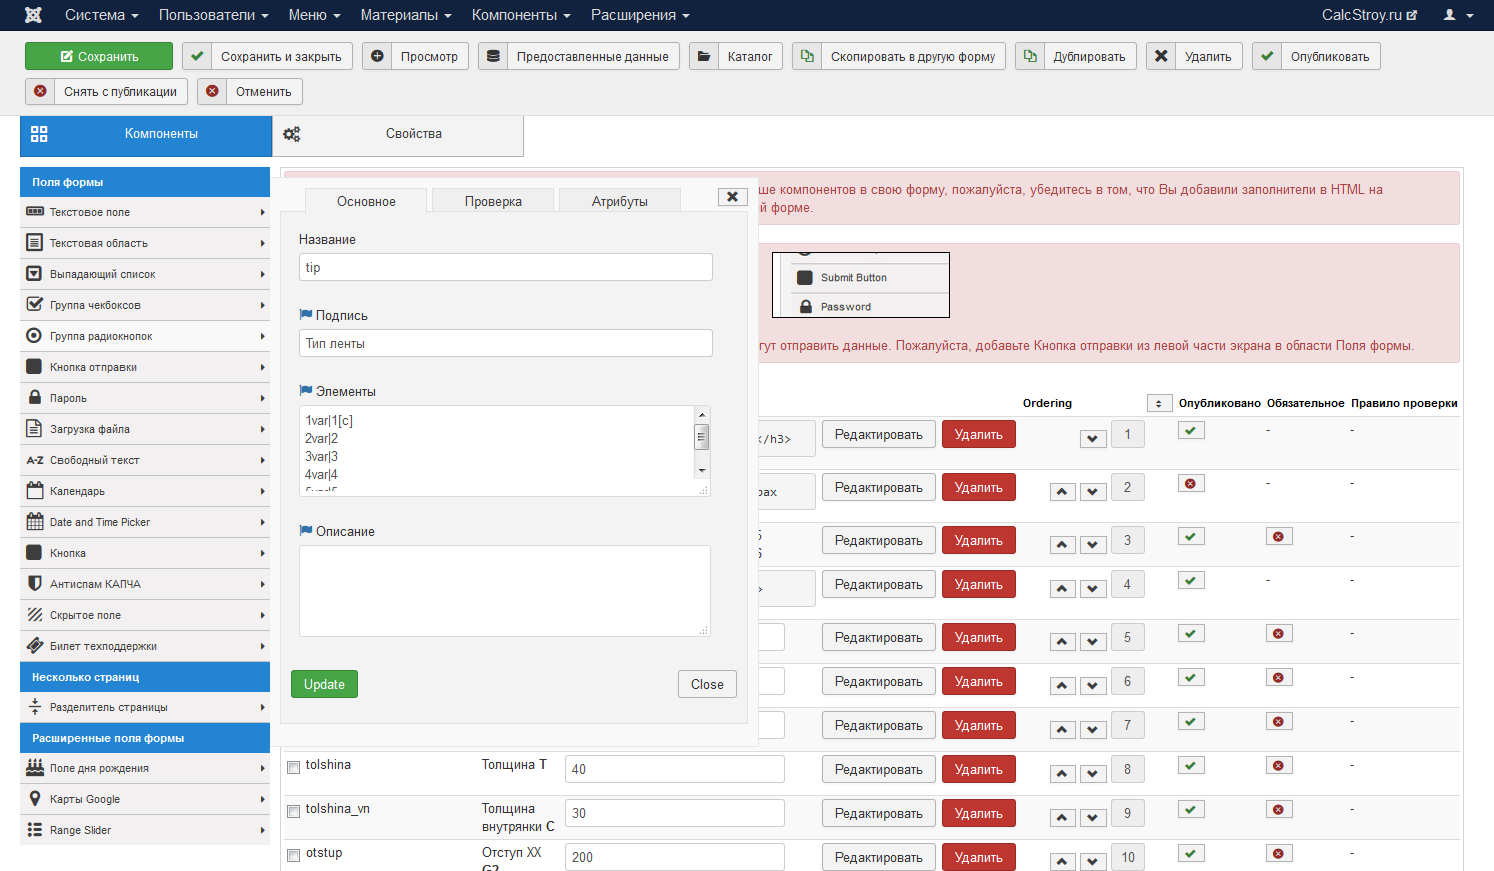The width and height of the screenshot is (1494, 871).
Task: Click the Google Maps pin icon
Action: 35,799
